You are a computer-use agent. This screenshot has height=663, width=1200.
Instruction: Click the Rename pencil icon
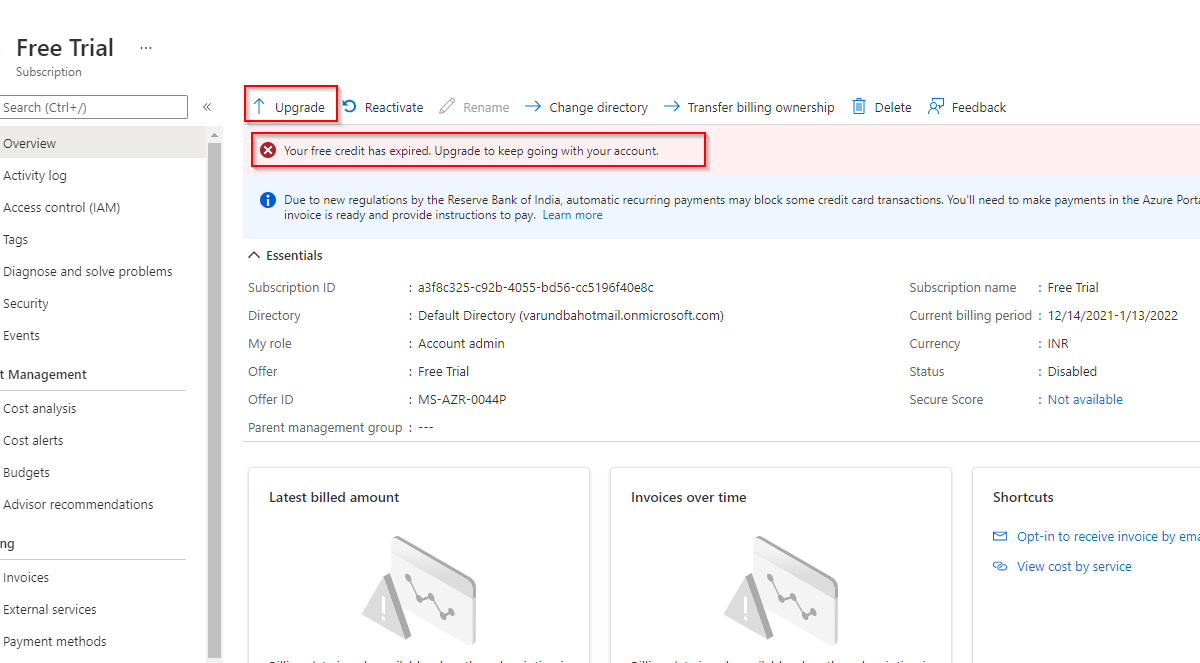pos(447,106)
